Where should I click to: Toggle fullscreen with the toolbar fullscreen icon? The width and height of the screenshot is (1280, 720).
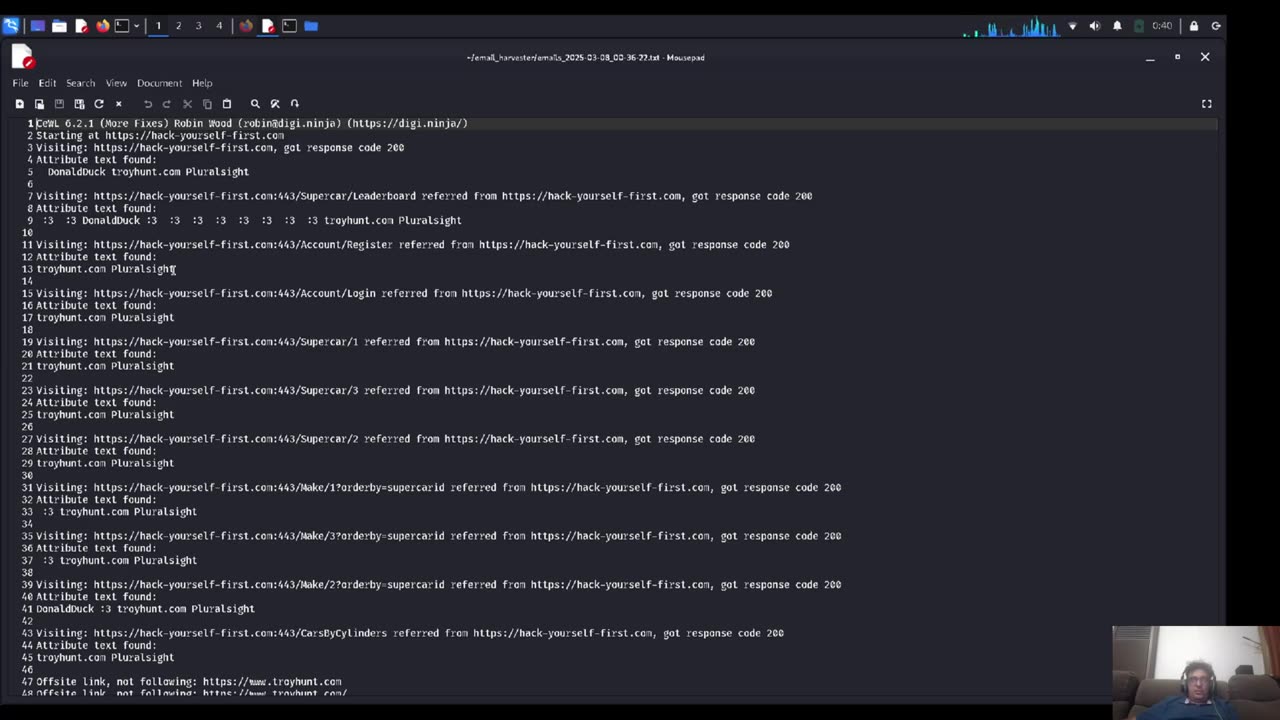click(1207, 104)
